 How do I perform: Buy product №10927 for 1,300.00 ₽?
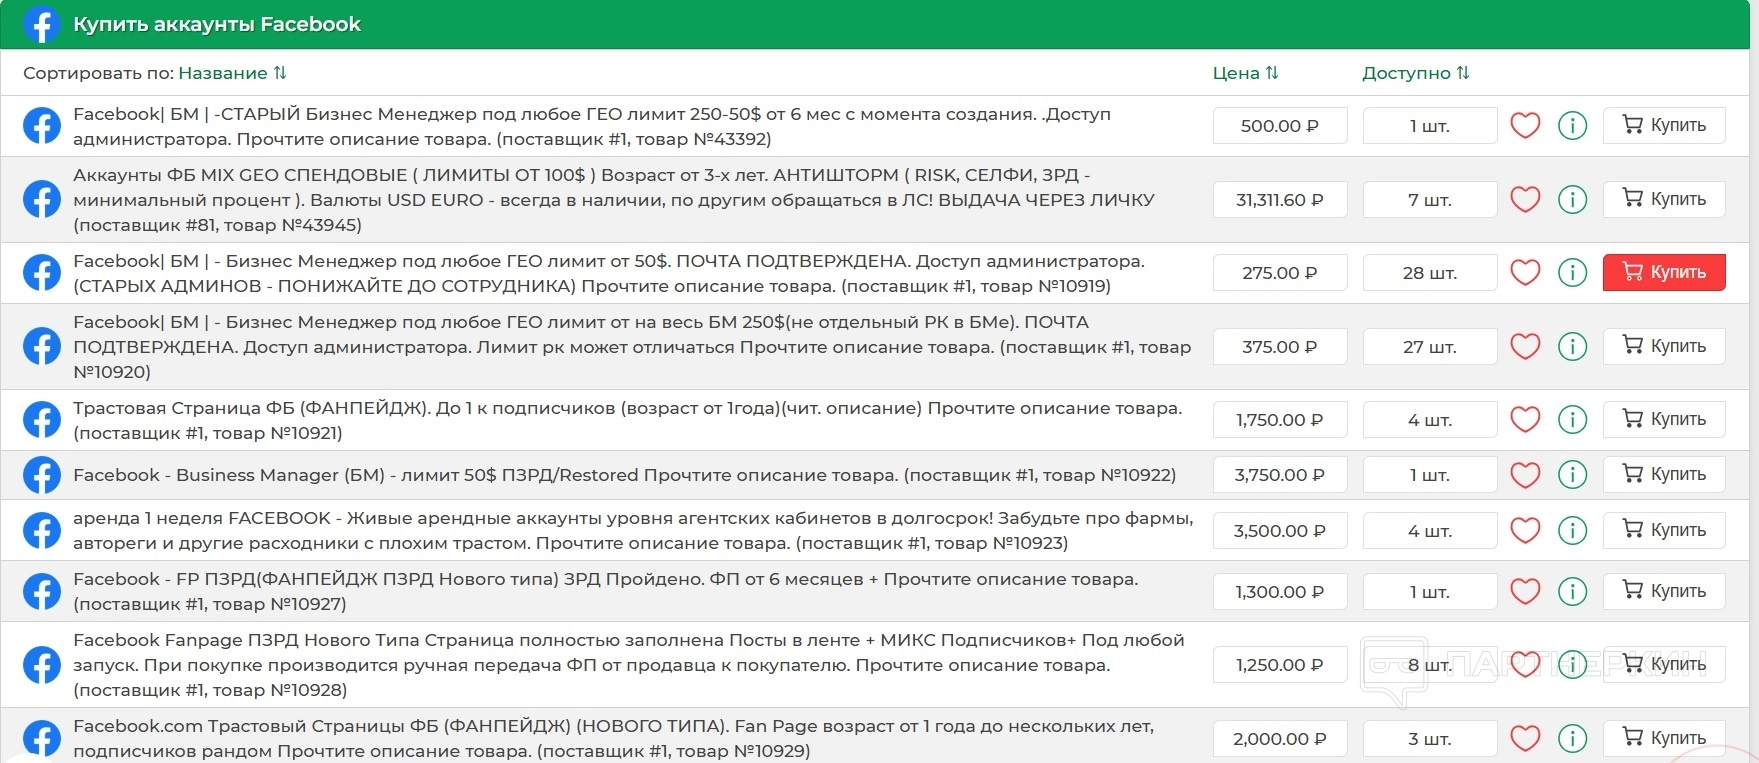click(x=1664, y=592)
